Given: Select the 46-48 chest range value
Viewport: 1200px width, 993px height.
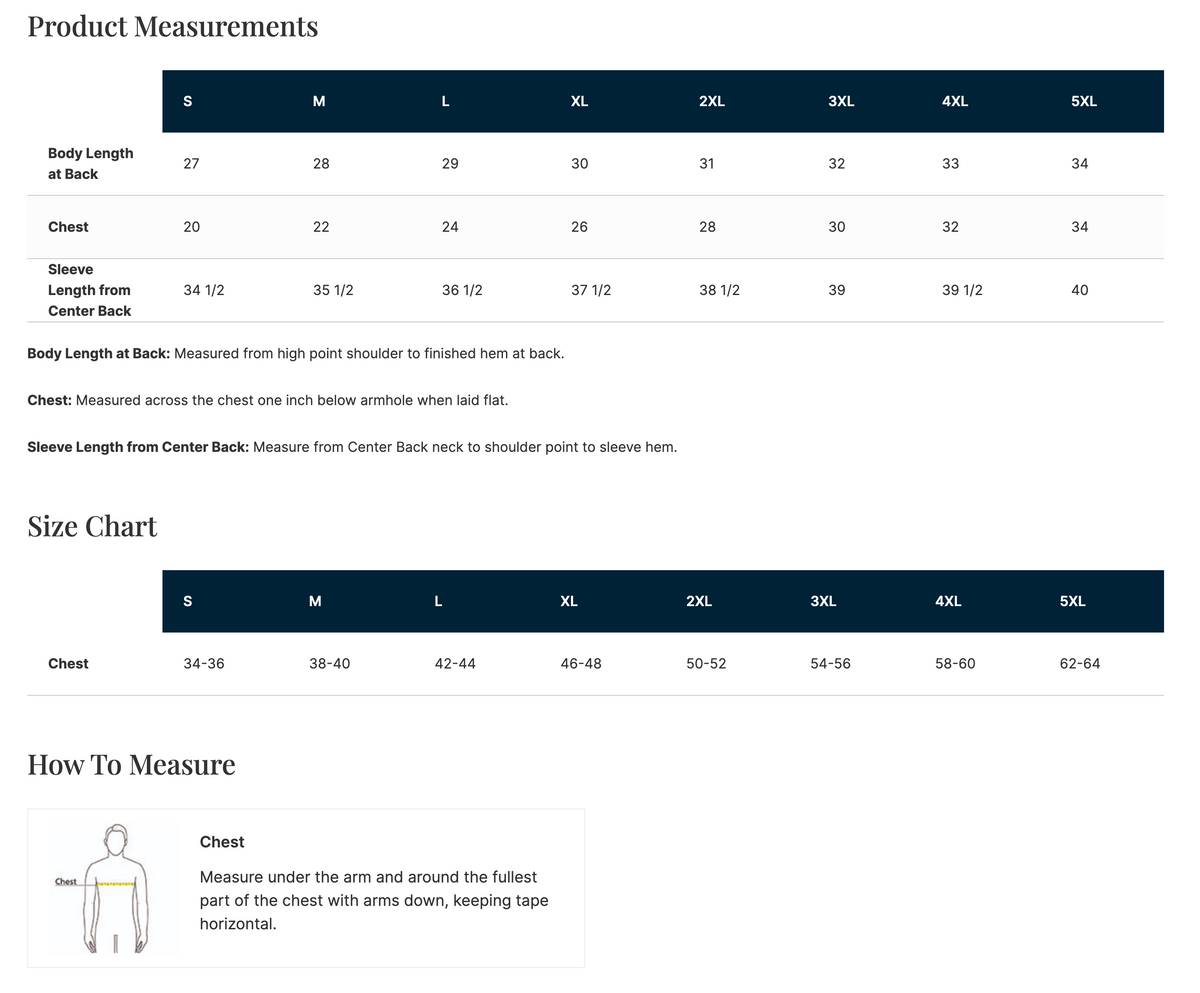Looking at the screenshot, I should [x=581, y=664].
